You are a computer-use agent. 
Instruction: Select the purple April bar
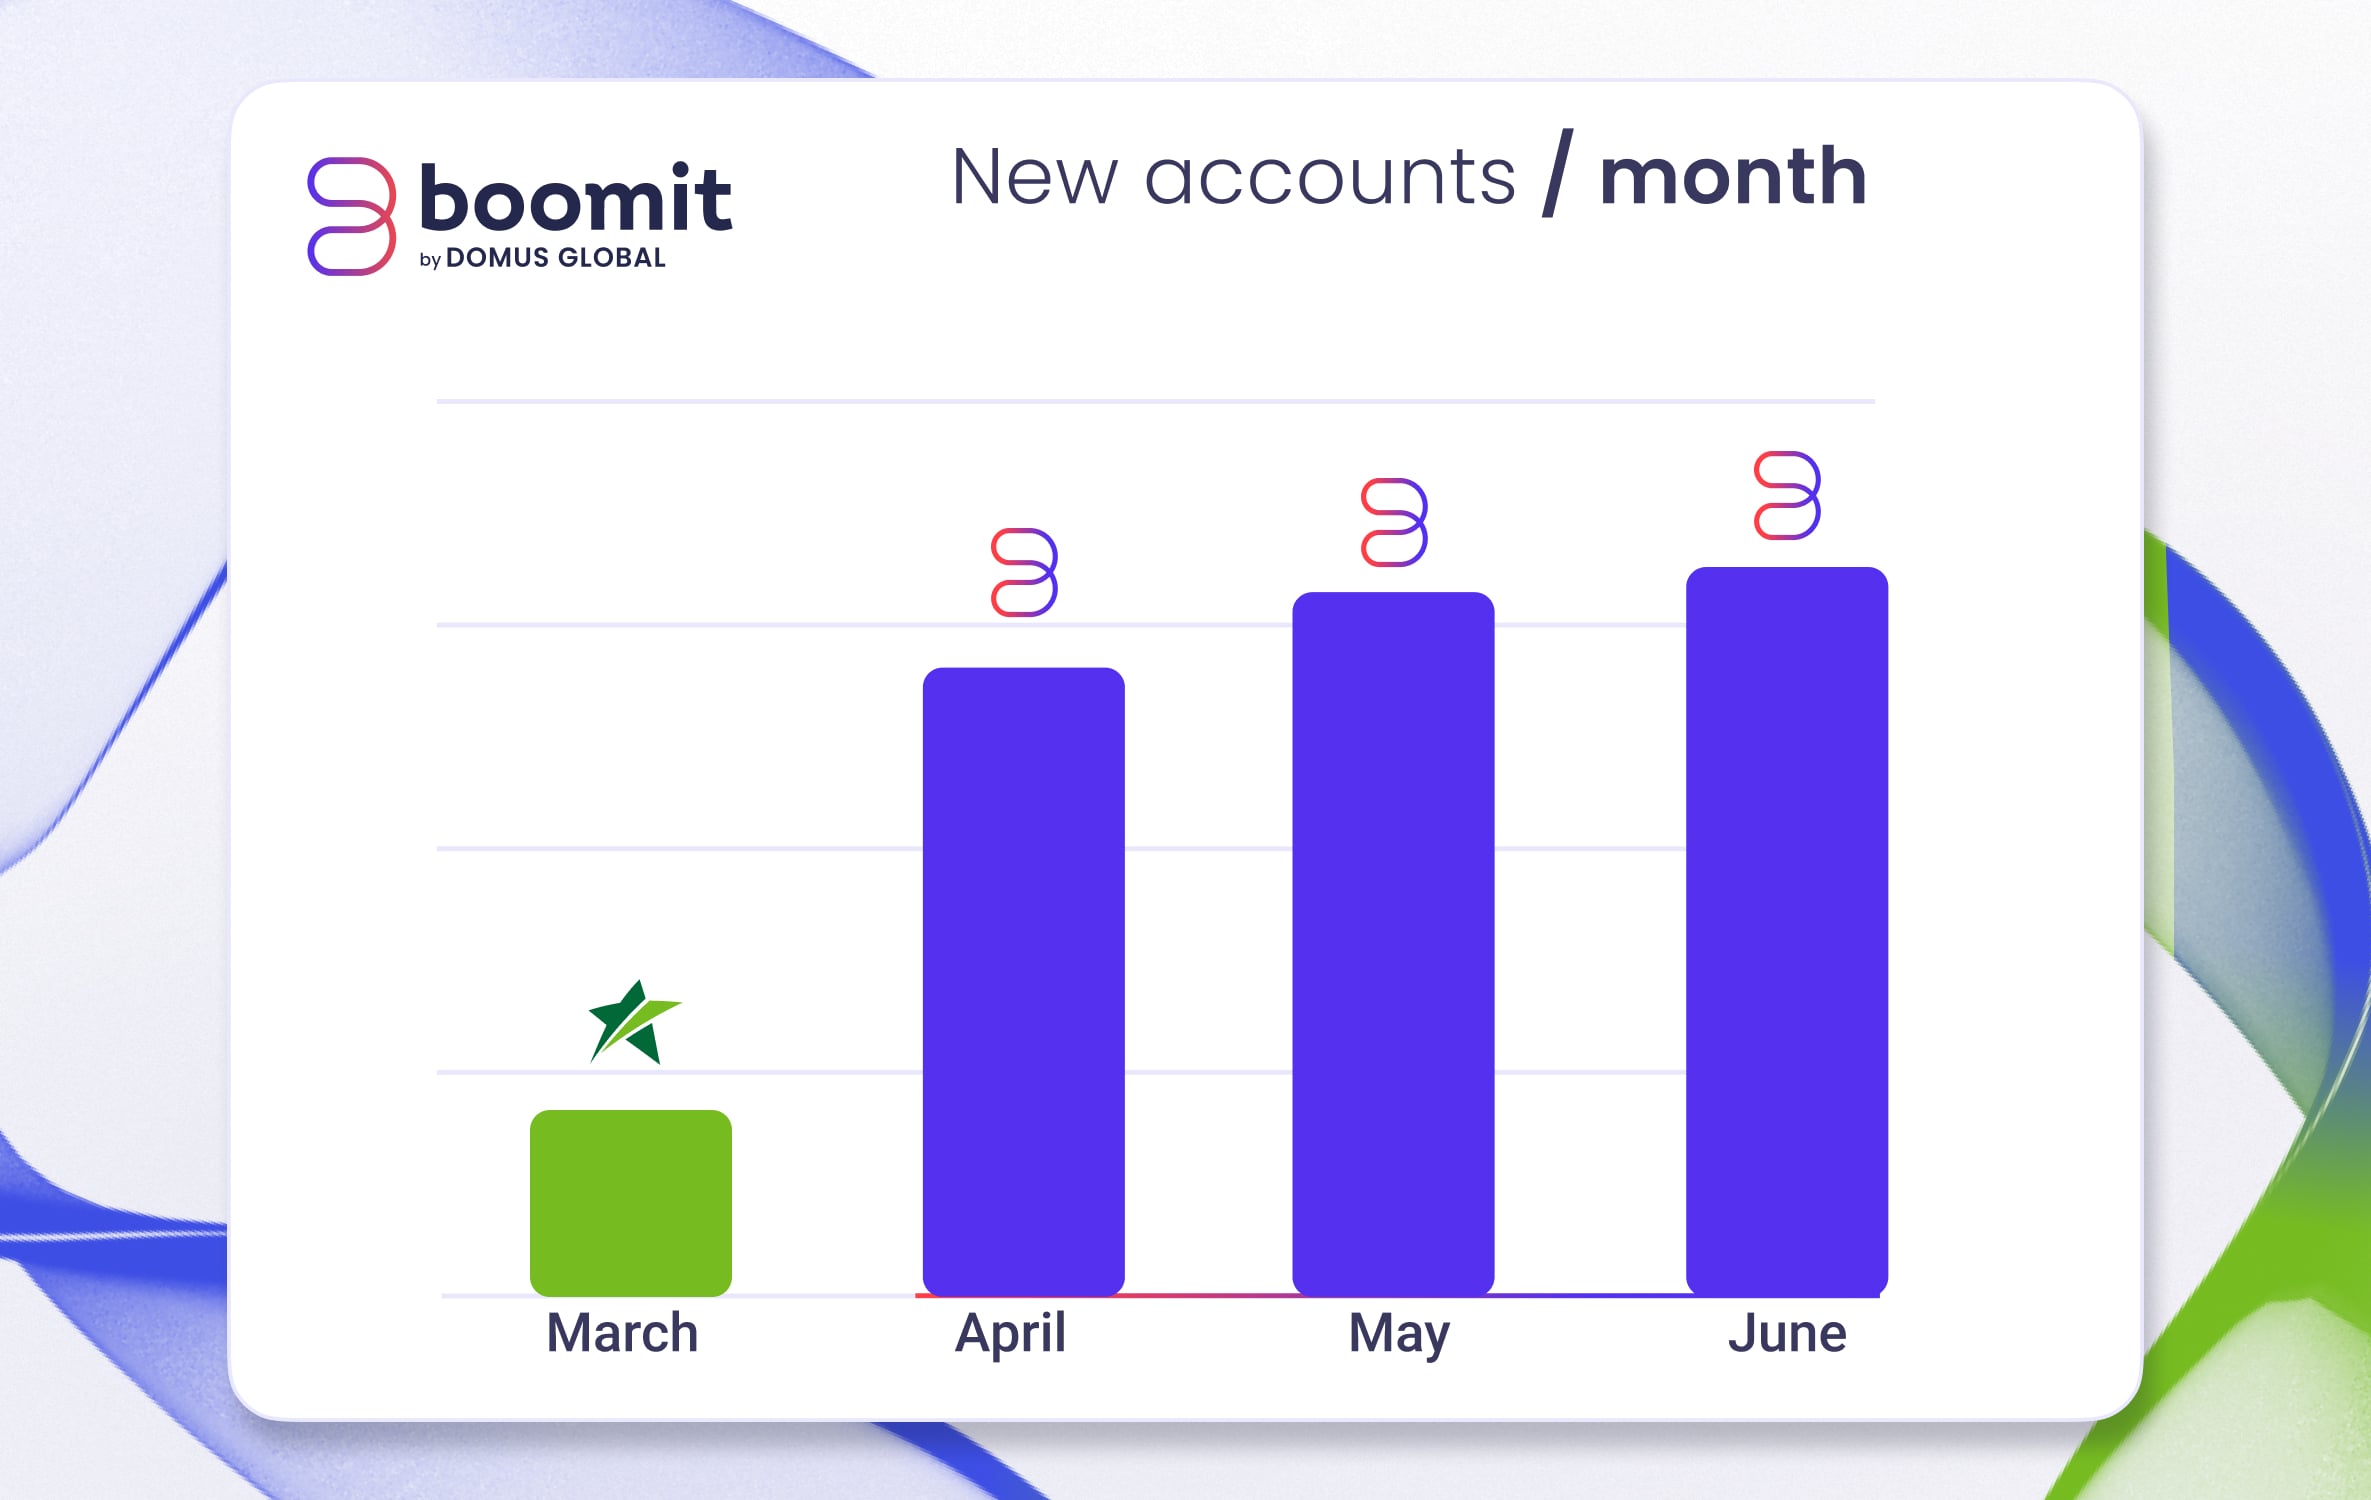point(1023,980)
